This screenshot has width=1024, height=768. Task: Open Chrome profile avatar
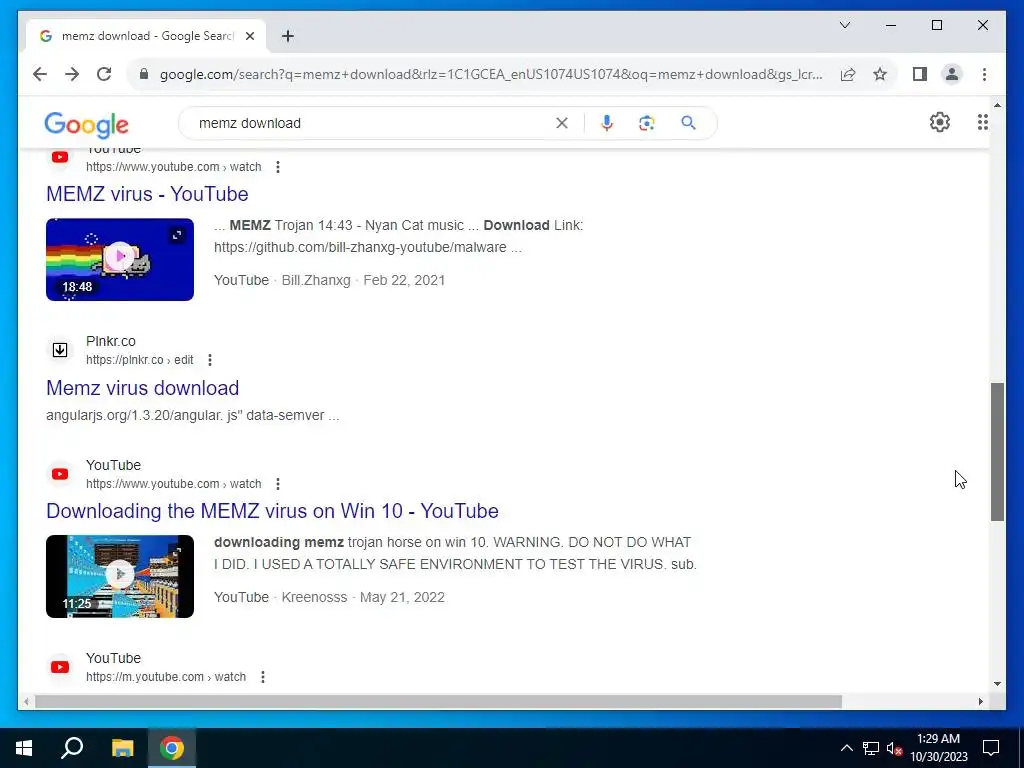tap(952, 74)
